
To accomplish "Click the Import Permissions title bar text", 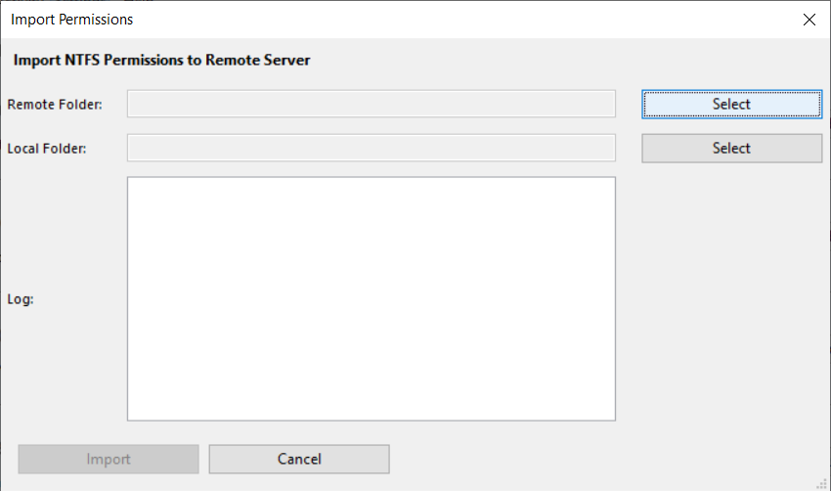I will click(72, 20).
